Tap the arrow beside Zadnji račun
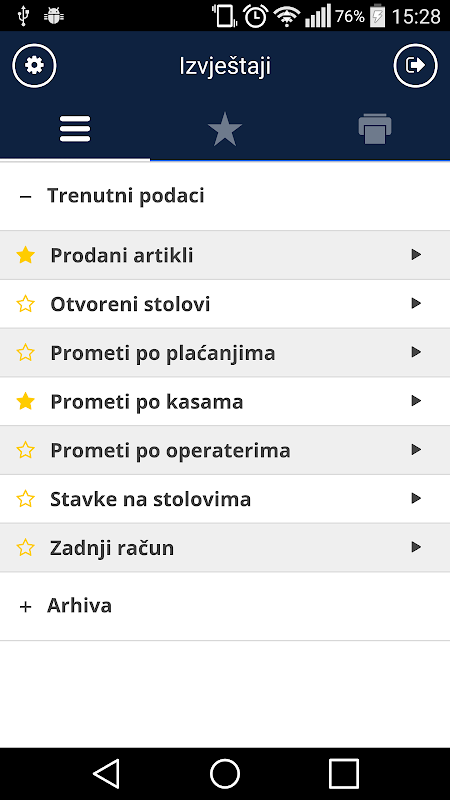450x800 pixels. (416, 547)
